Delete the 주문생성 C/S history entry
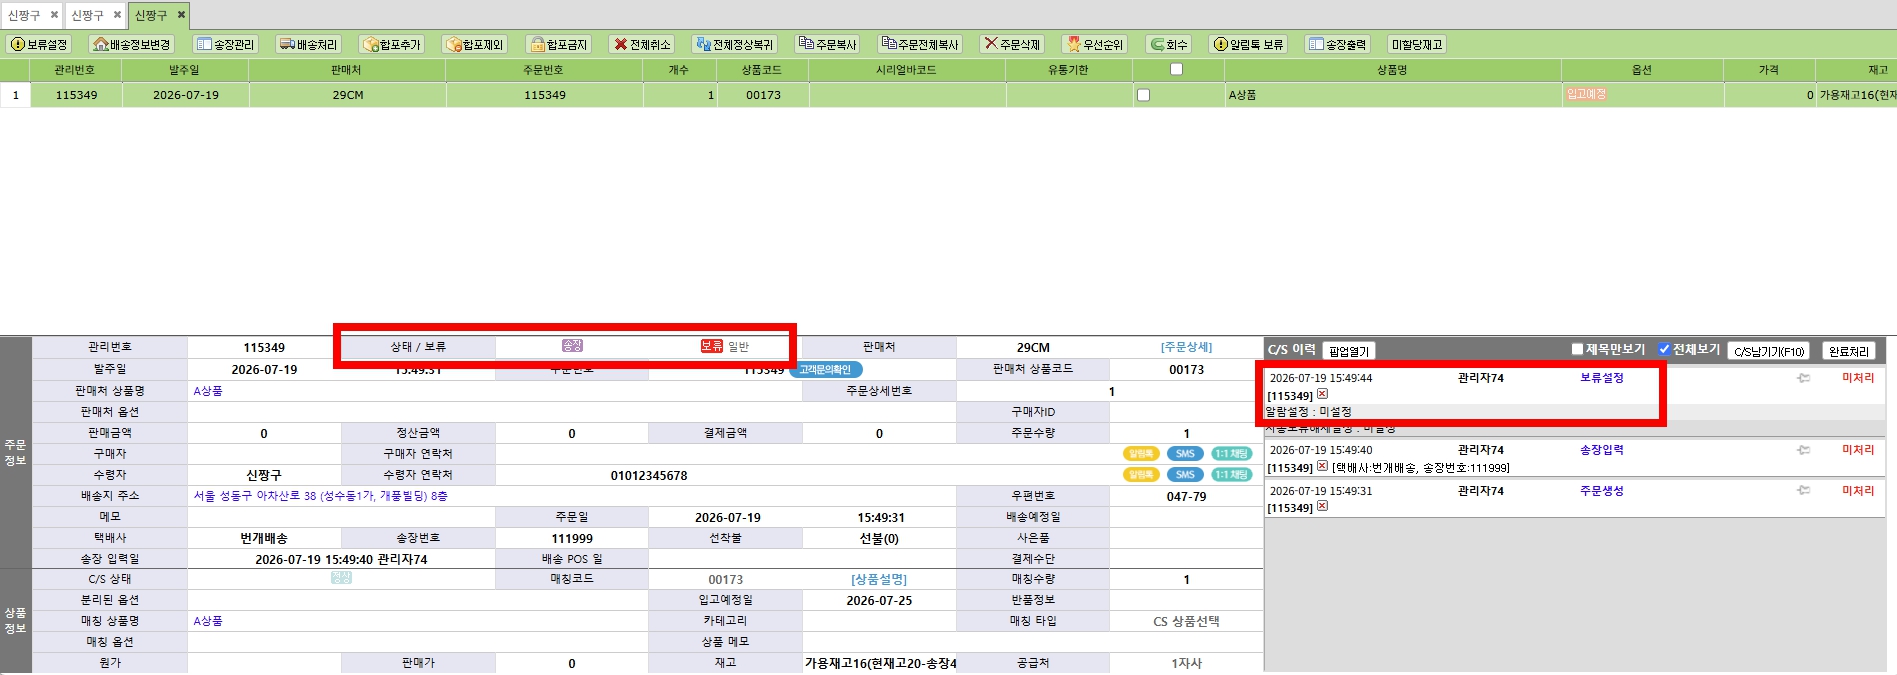Image resolution: width=1897 pixels, height=675 pixels. point(1322,506)
